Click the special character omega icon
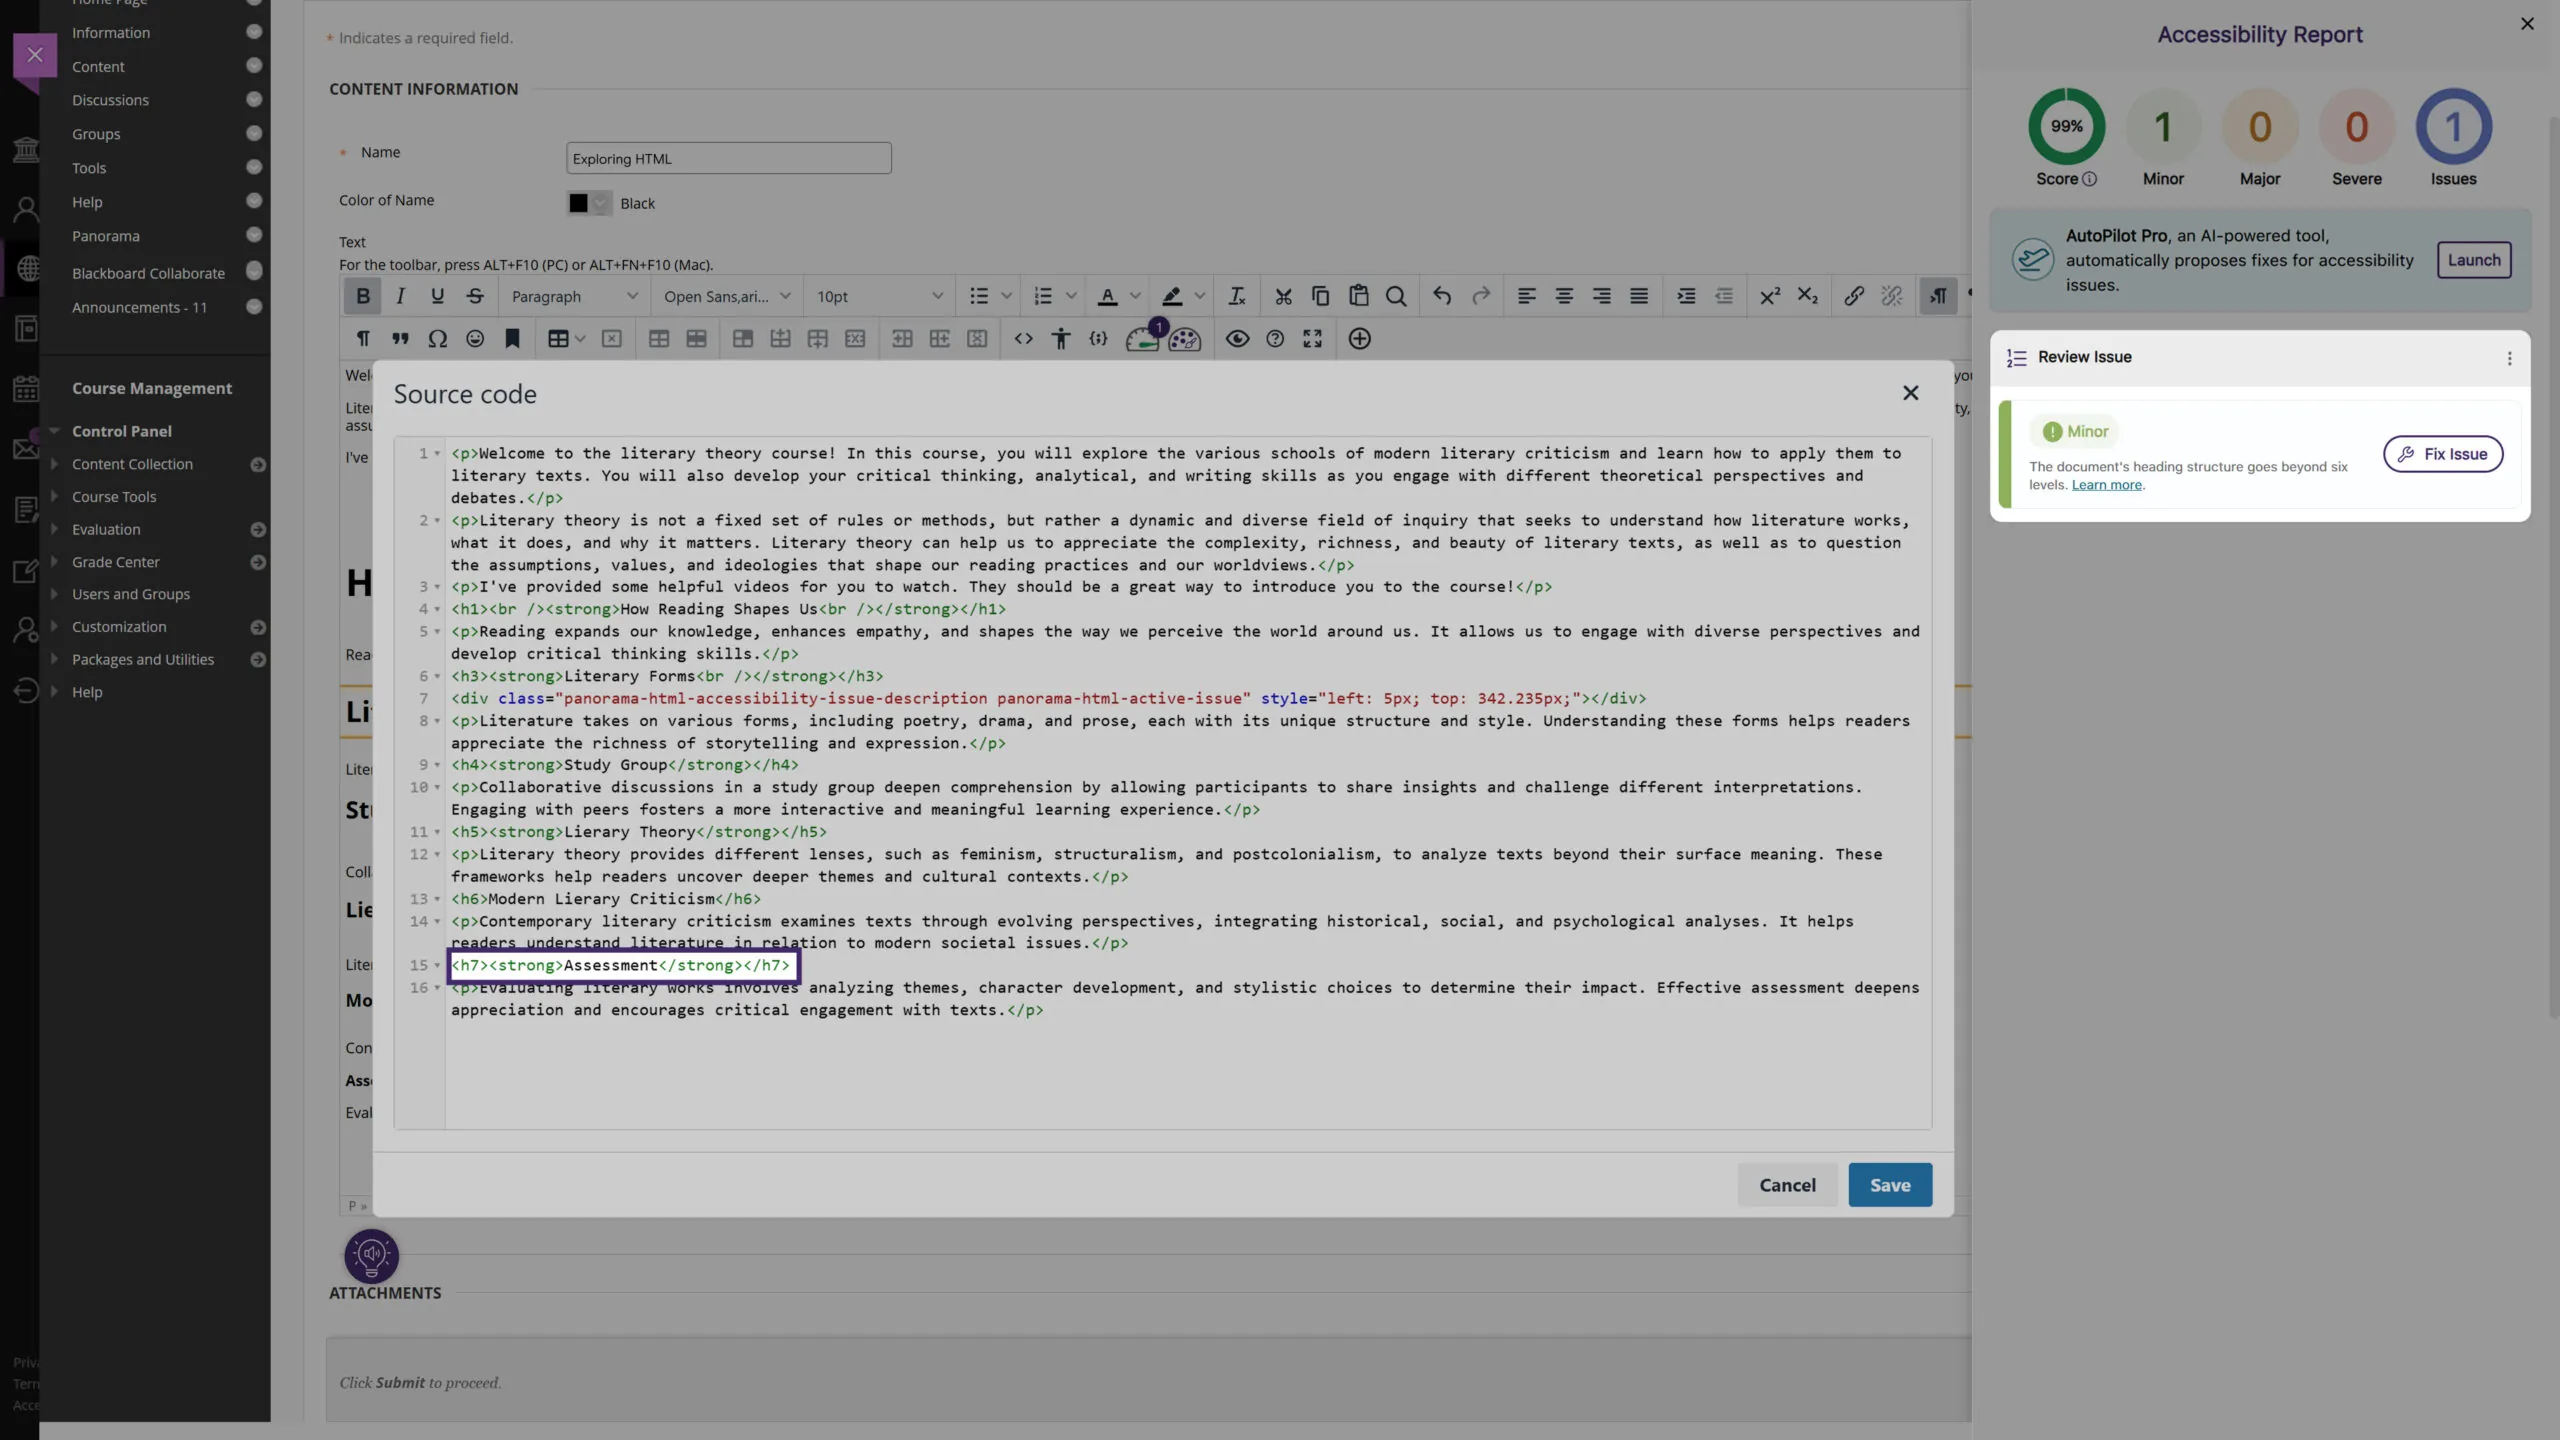2560x1440 pixels. coord(437,339)
